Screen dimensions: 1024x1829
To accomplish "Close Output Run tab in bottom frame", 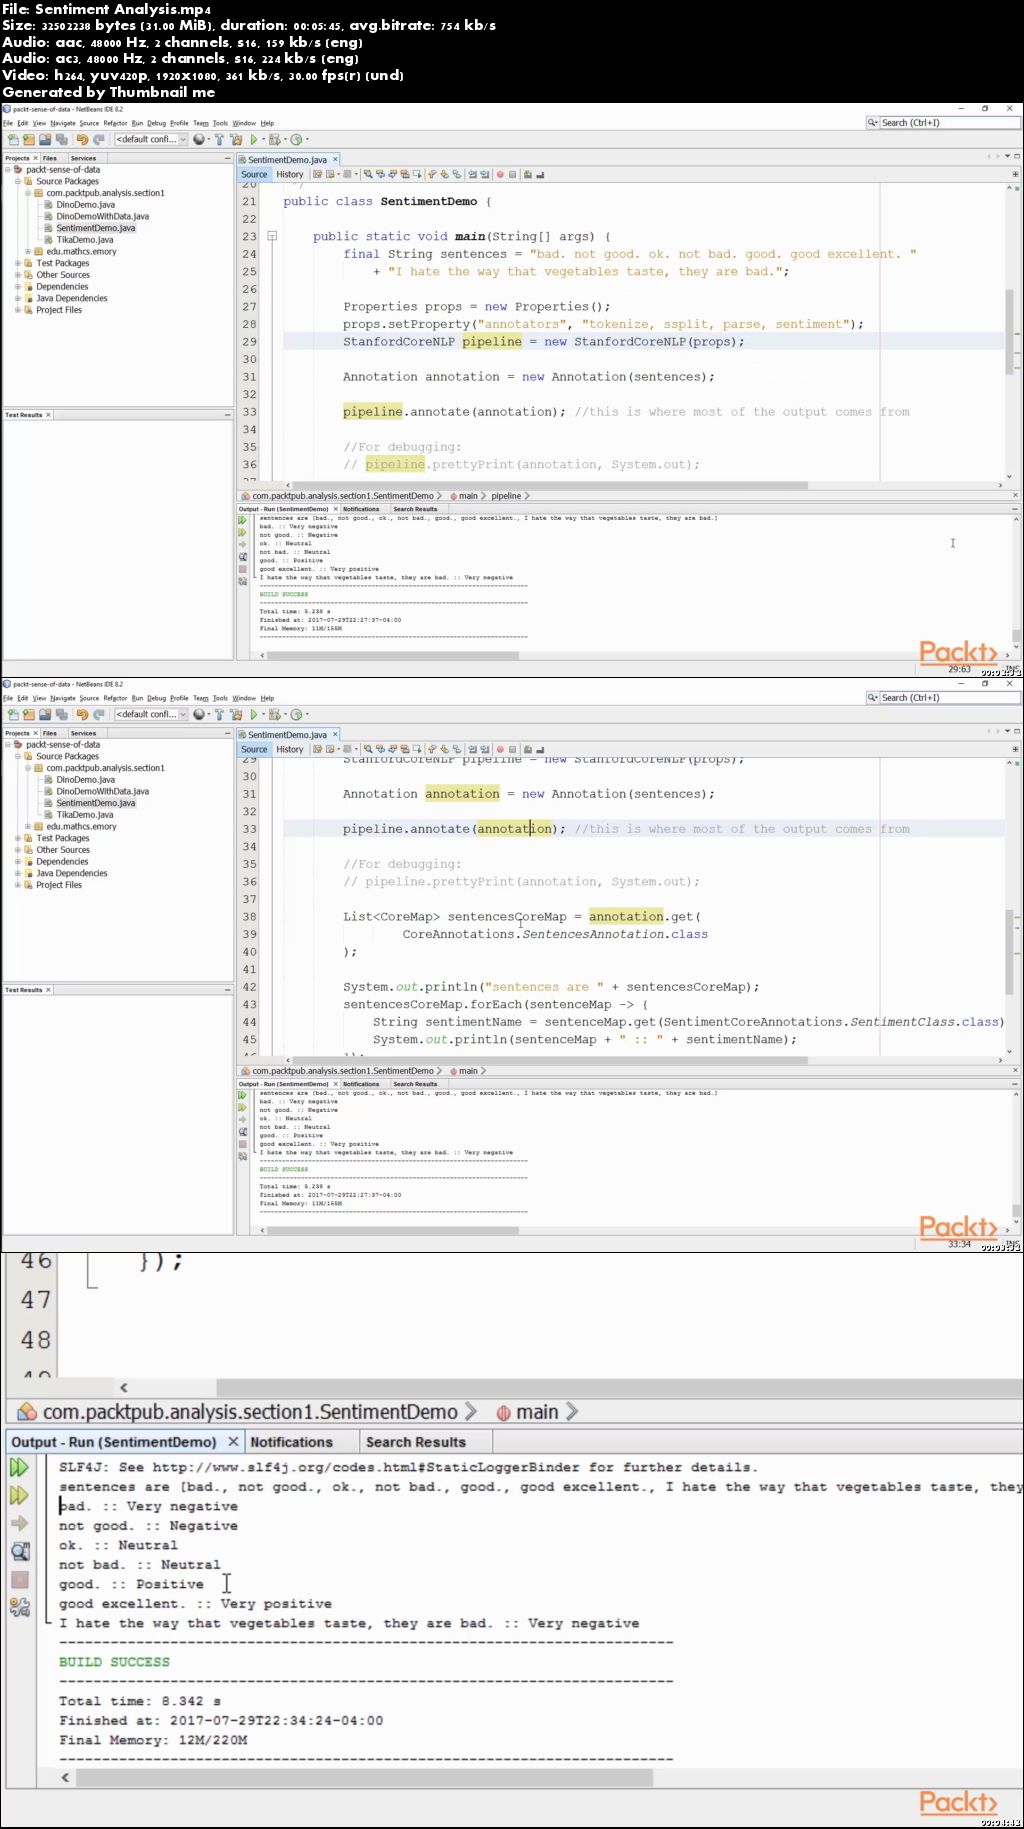I will [233, 1441].
